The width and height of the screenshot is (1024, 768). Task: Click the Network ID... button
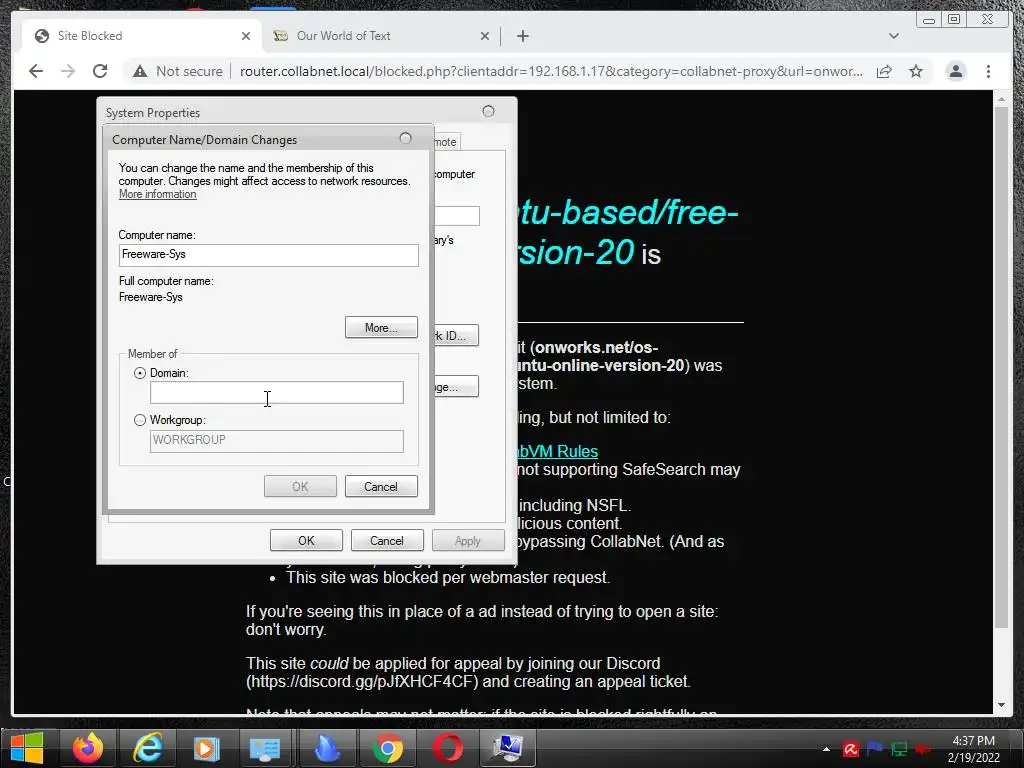click(456, 336)
